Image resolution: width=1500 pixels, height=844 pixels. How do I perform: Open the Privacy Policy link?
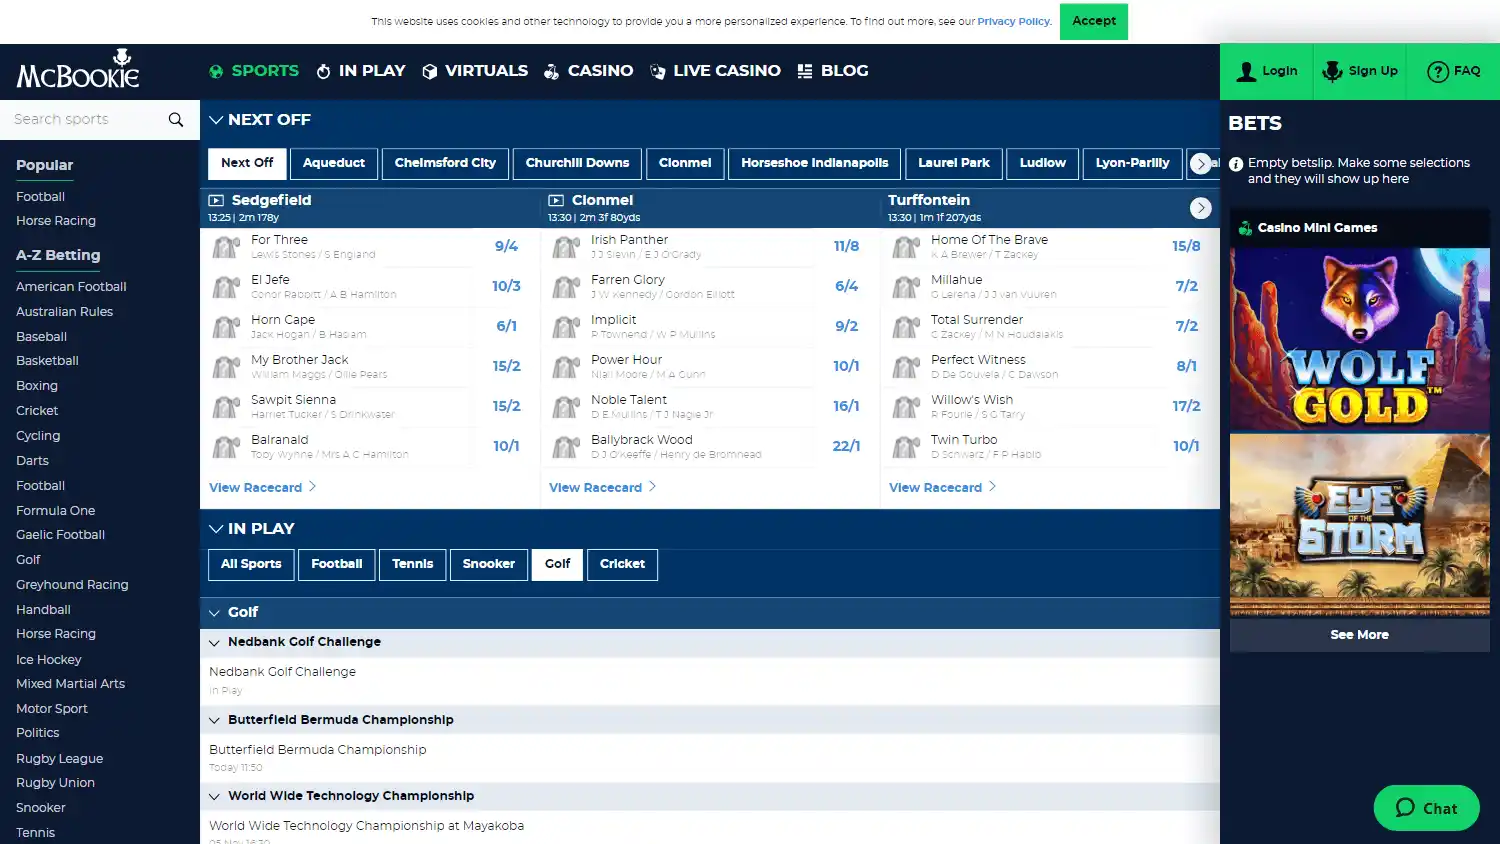click(1014, 21)
